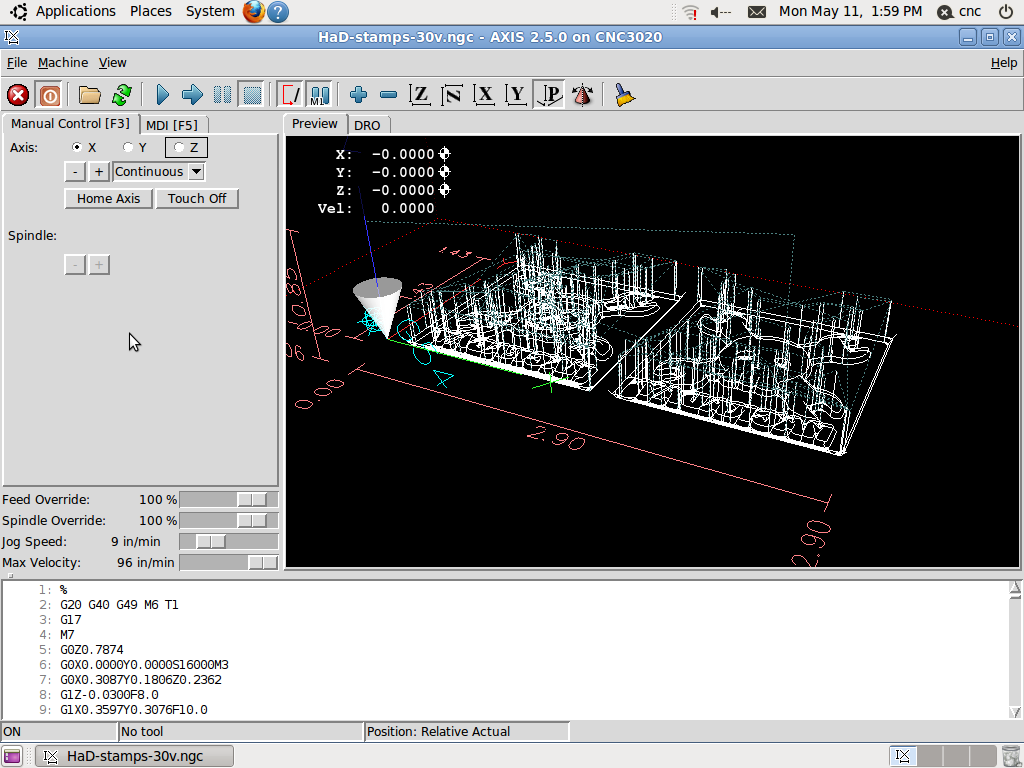The width and height of the screenshot is (1024, 768).
Task: Open the Machine menu
Action: (x=63, y=62)
